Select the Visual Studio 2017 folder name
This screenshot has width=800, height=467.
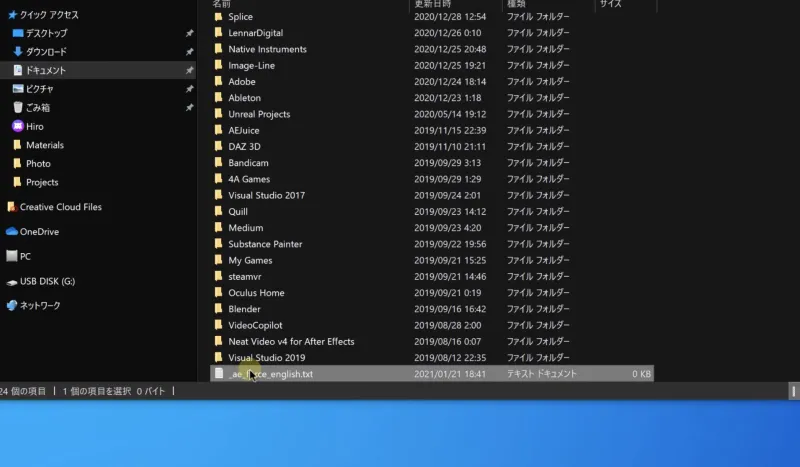point(266,195)
